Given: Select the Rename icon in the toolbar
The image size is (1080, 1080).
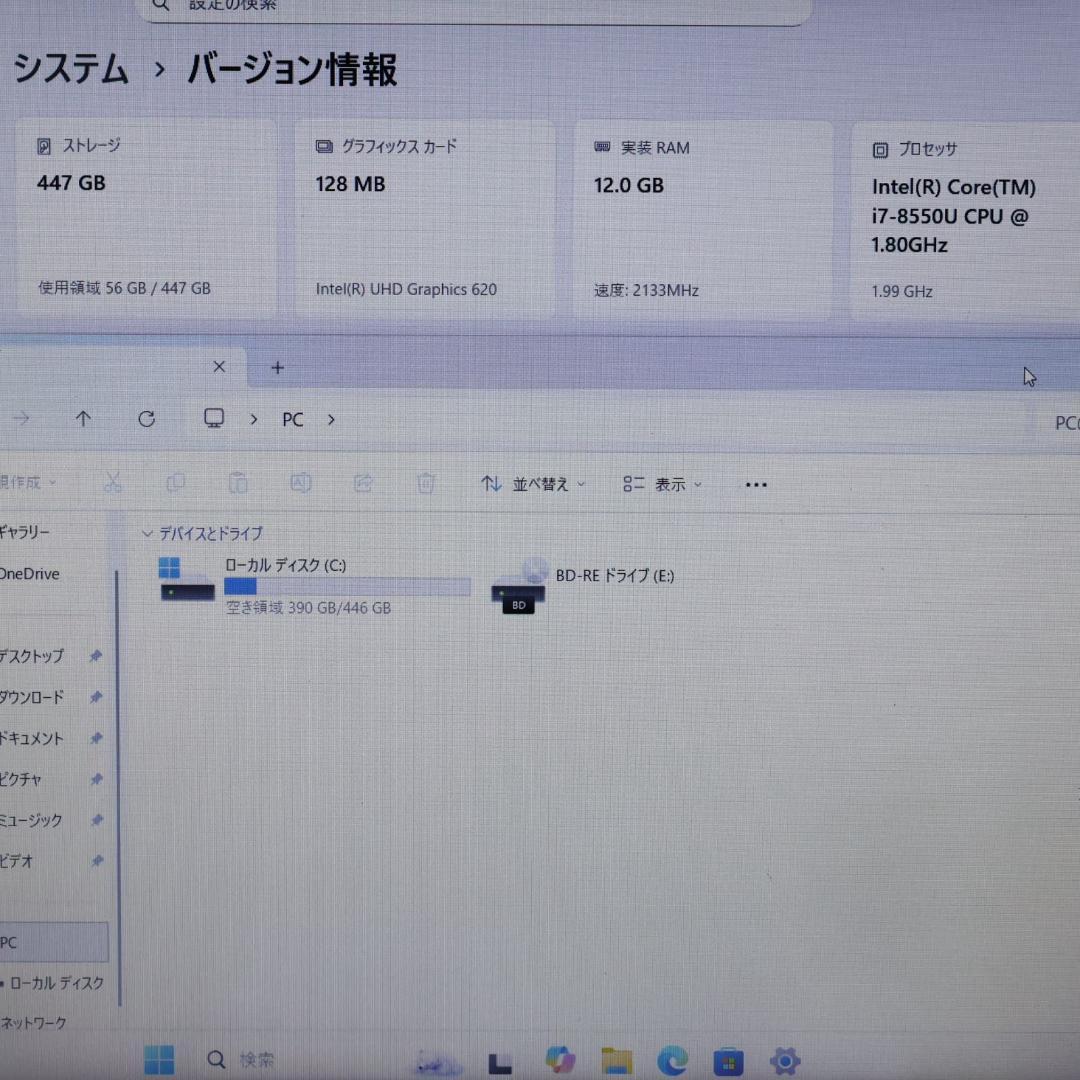Looking at the screenshot, I should click(x=301, y=483).
